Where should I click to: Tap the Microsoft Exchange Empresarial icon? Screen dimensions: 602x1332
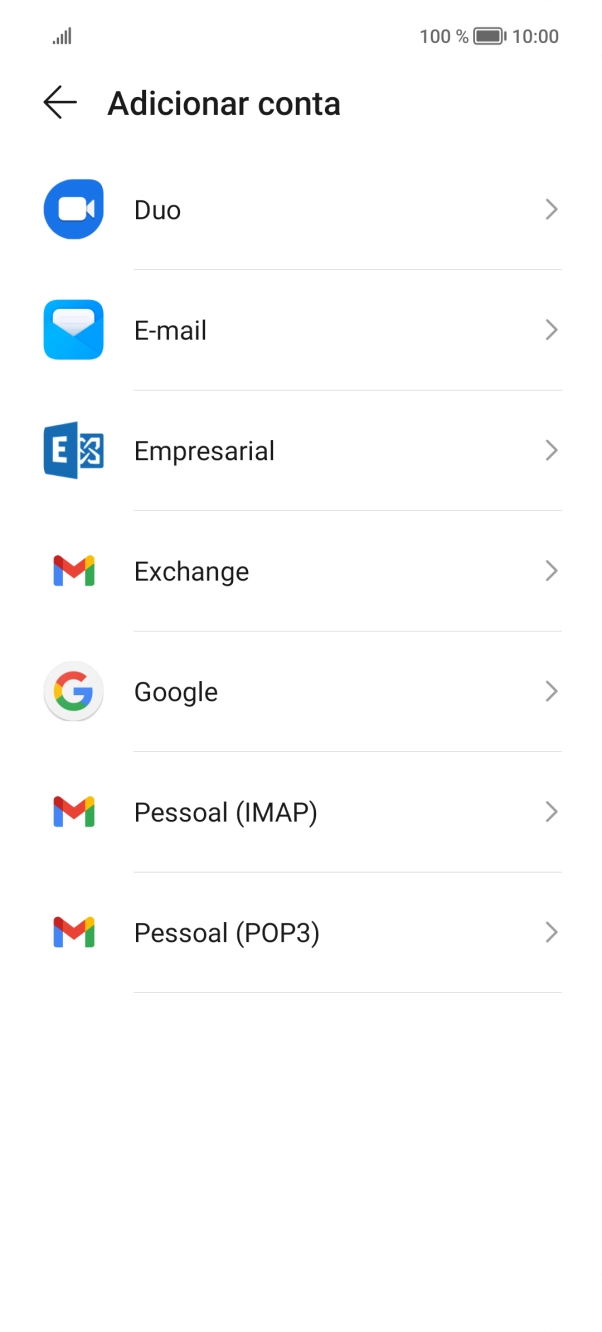point(72,450)
